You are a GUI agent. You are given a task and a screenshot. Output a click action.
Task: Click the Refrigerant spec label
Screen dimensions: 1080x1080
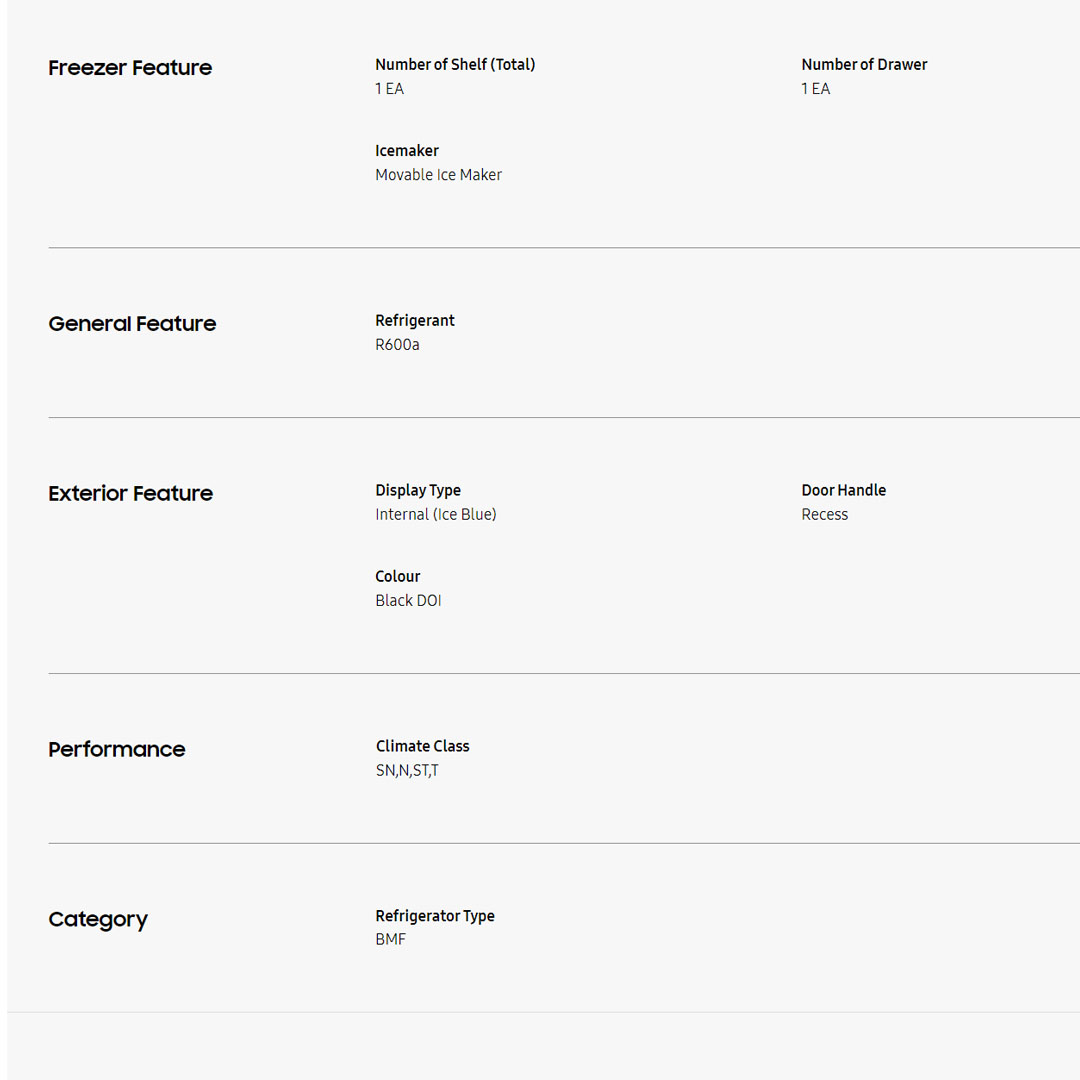pos(415,321)
